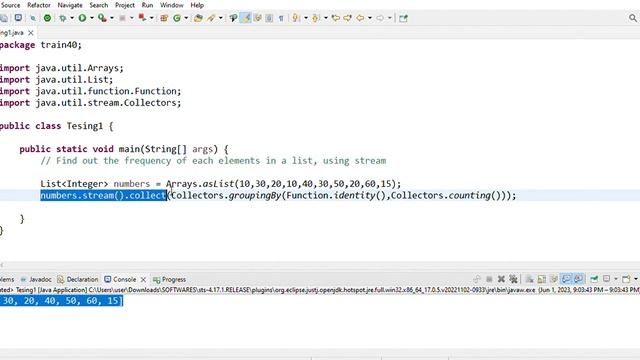The width and height of the screenshot is (640, 360).
Task: Expand the Next Annotation dropdown arrow
Action: (306, 18)
